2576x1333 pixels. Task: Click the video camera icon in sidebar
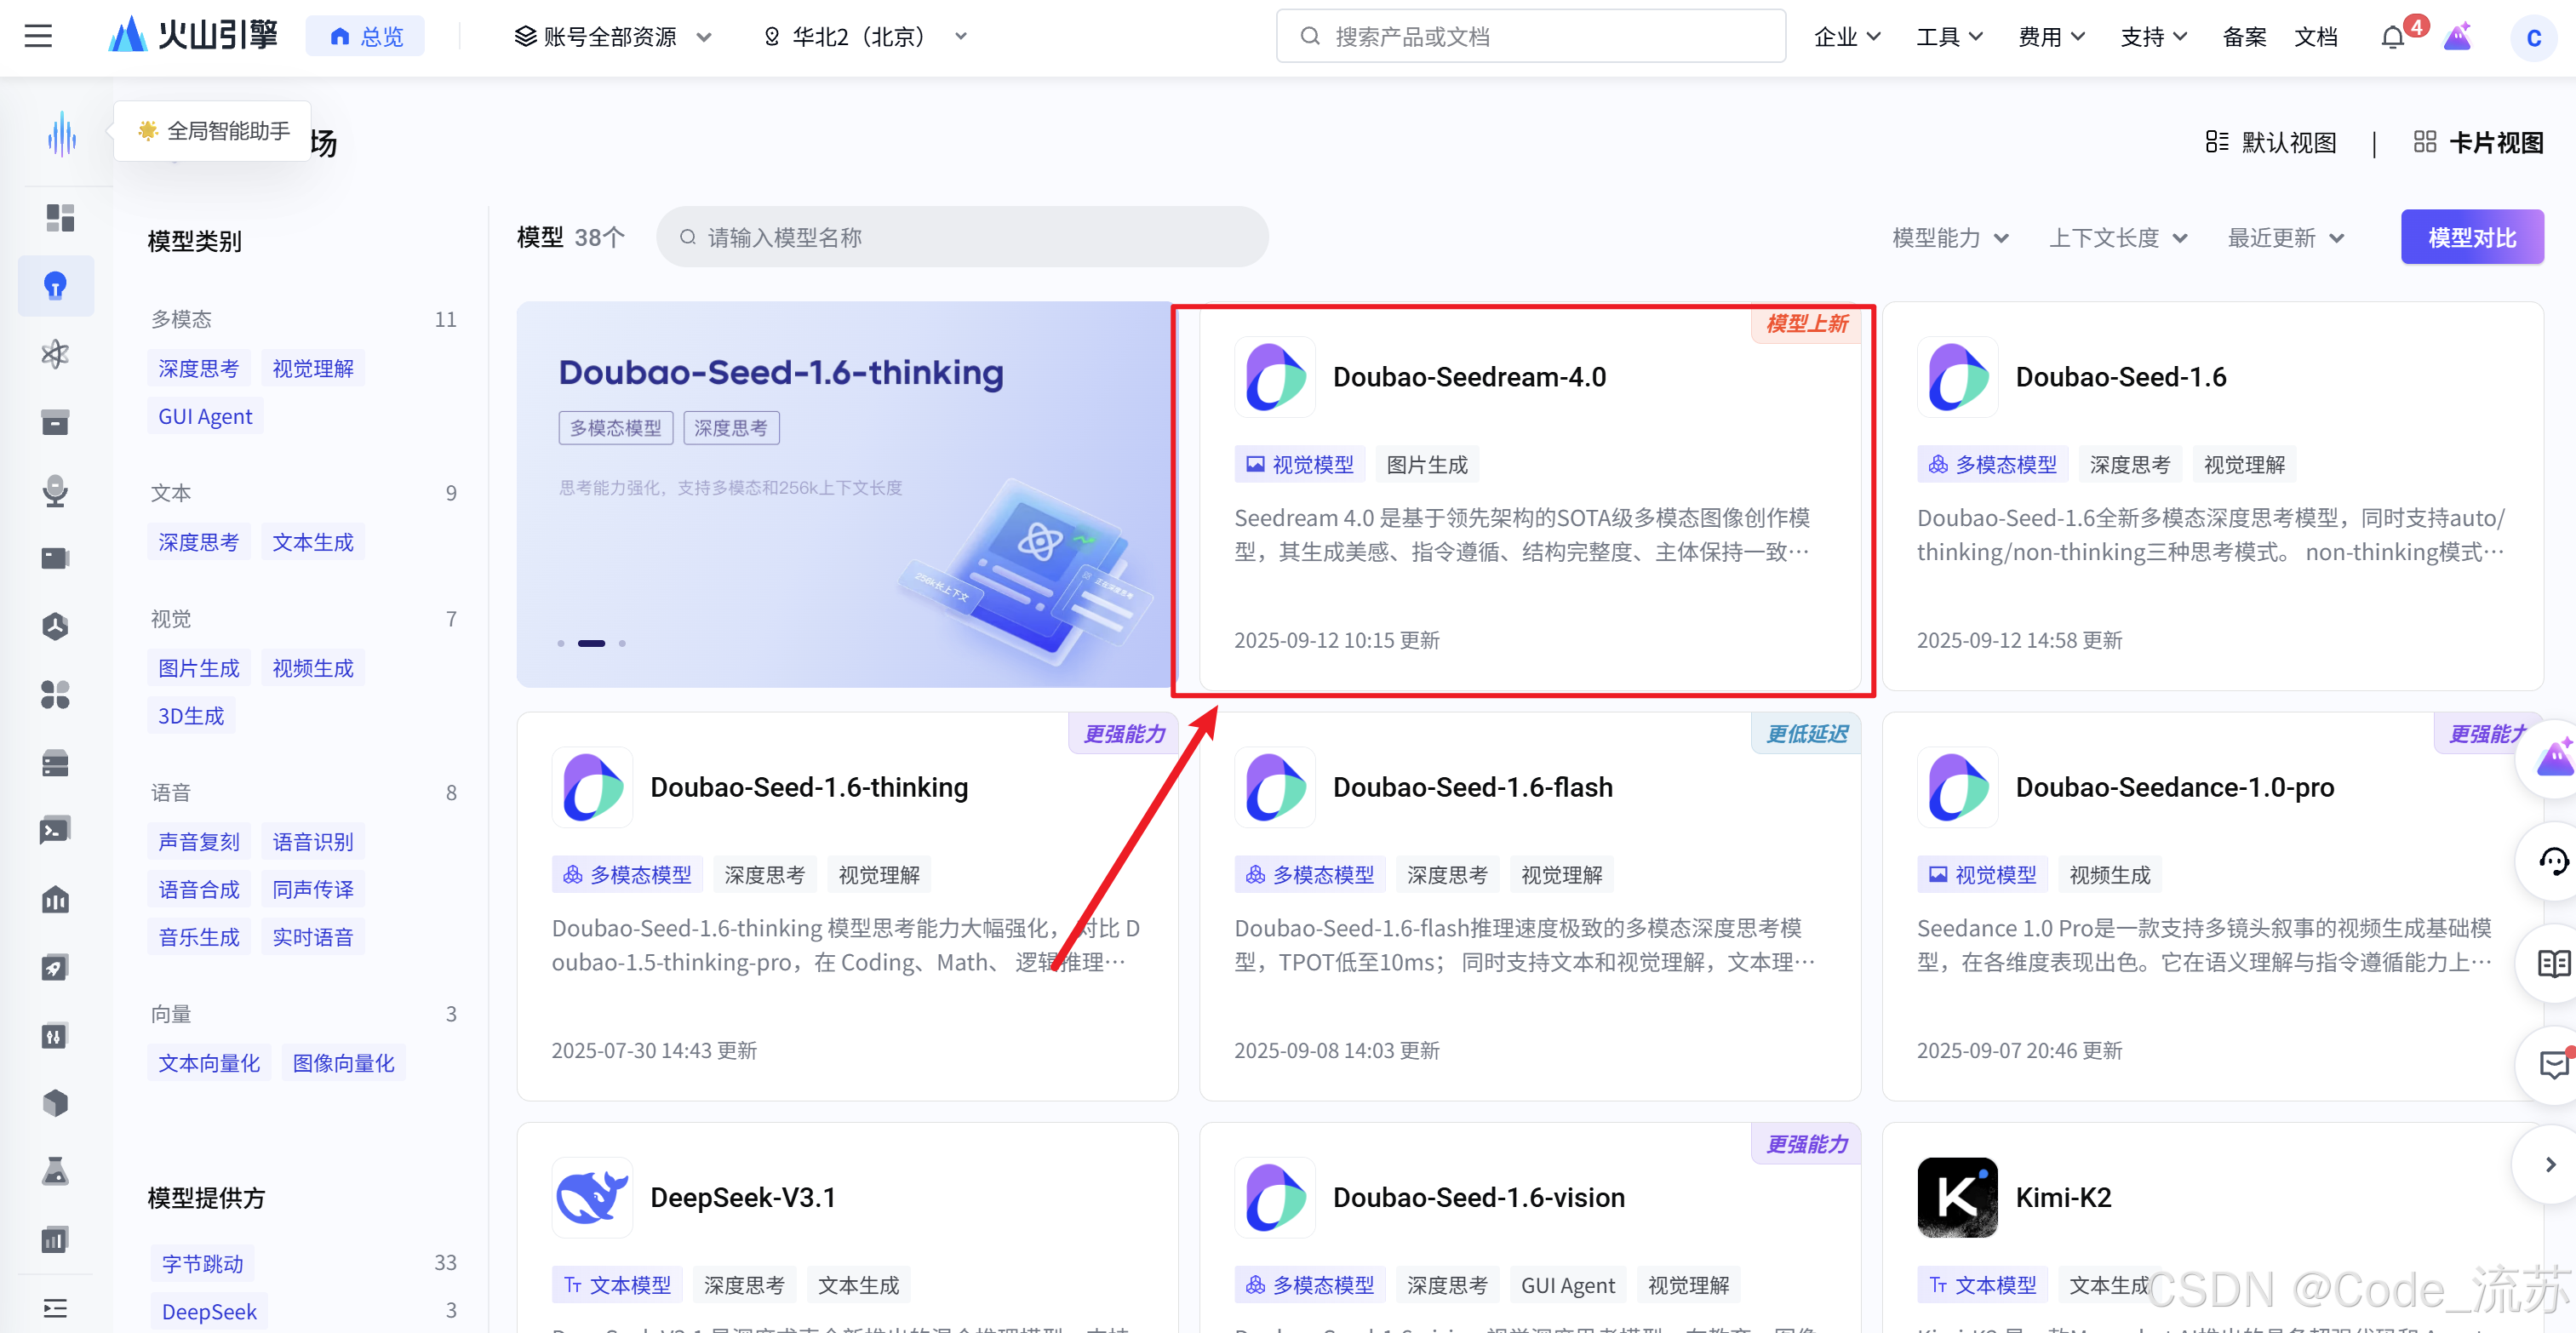[56, 557]
